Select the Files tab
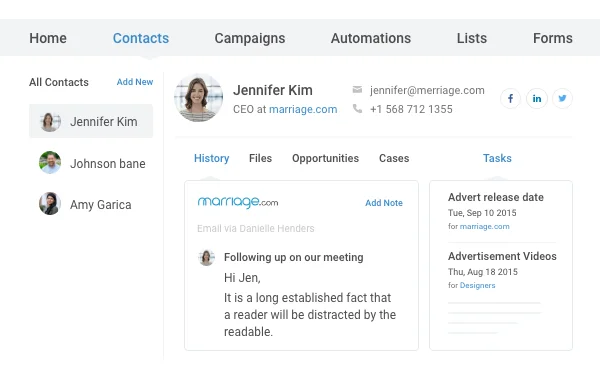 pos(260,158)
